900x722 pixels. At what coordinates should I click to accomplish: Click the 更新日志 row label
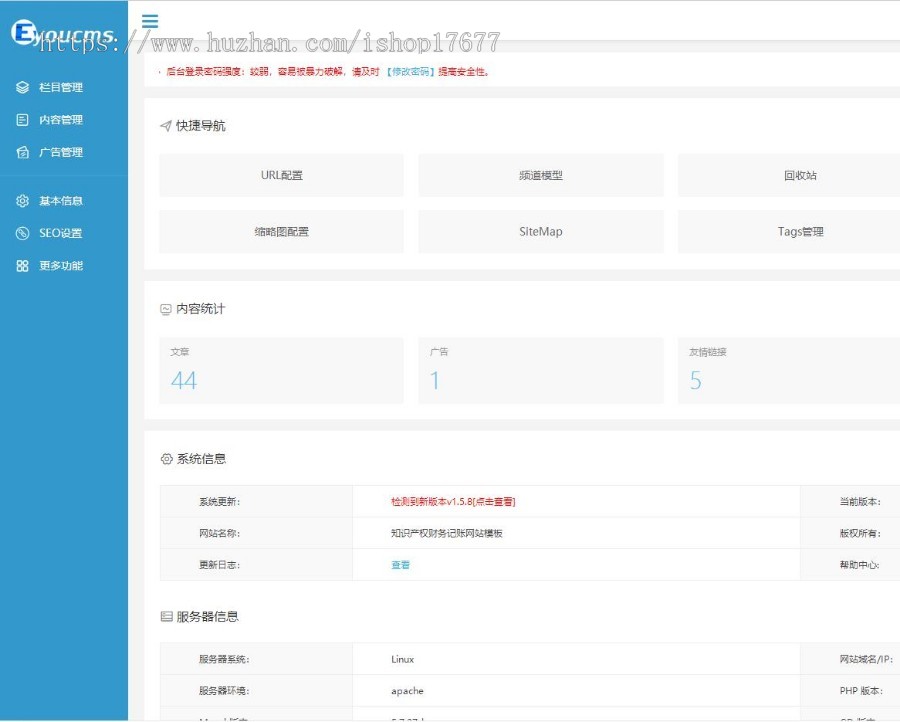[x=219, y=565]
